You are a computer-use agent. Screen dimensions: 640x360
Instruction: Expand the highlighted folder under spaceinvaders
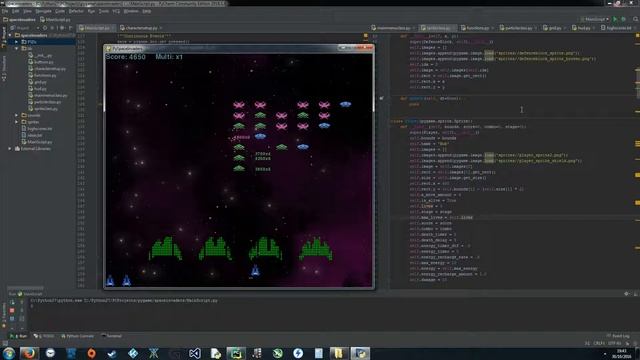17,42
